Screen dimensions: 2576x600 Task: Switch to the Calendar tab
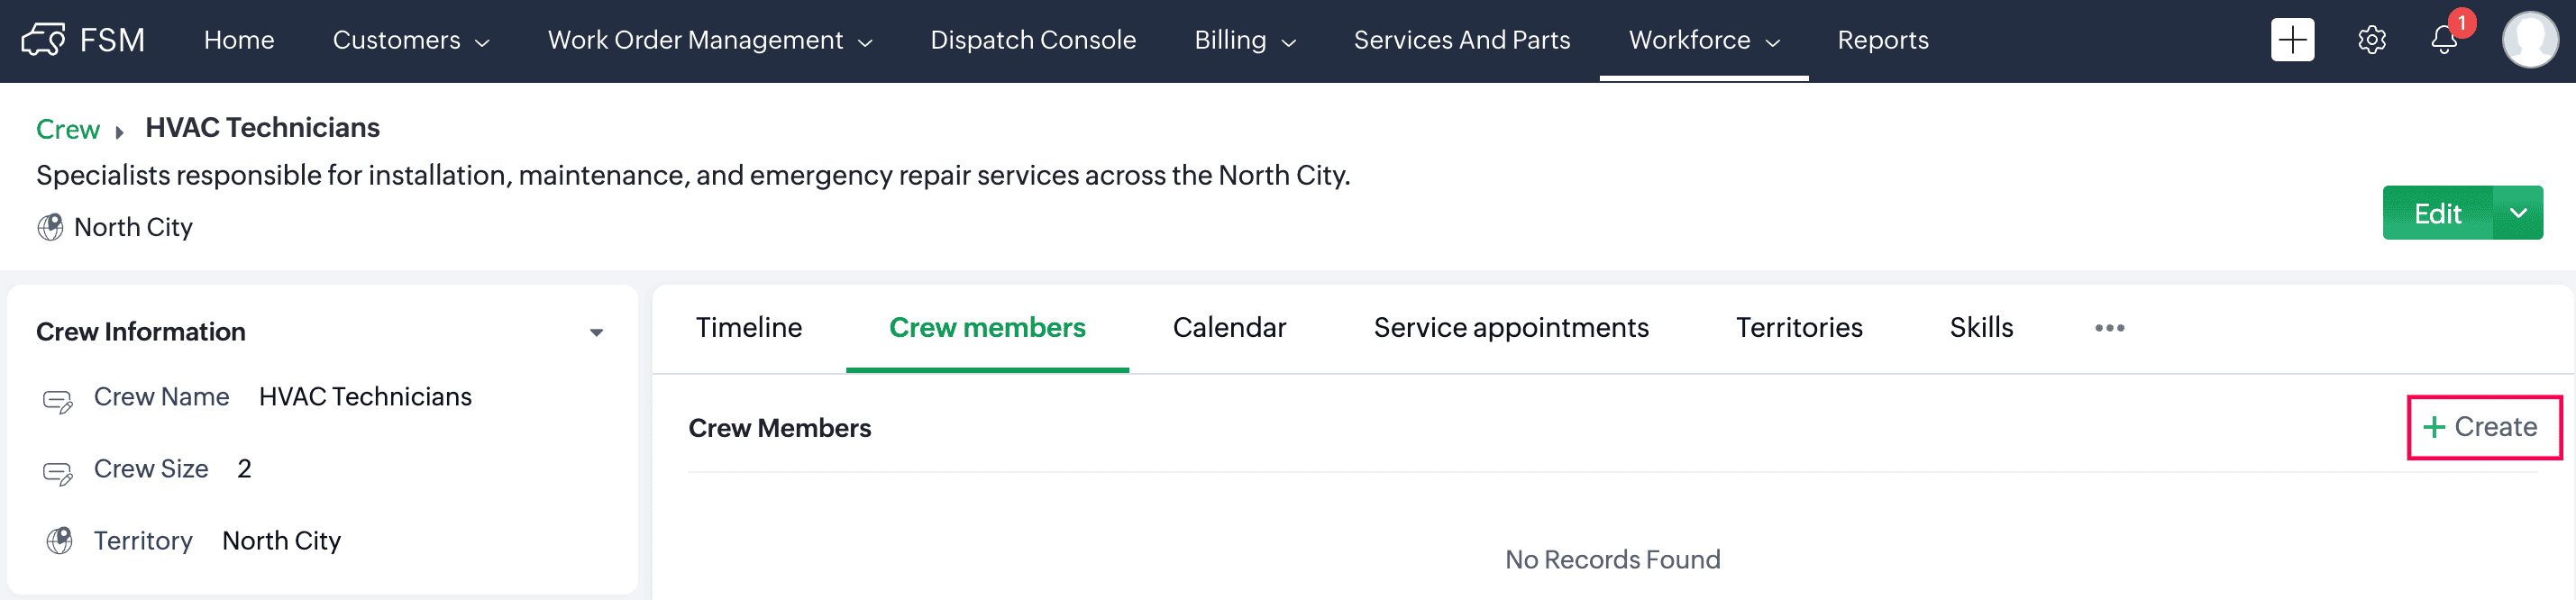[x=1229, y=328]
